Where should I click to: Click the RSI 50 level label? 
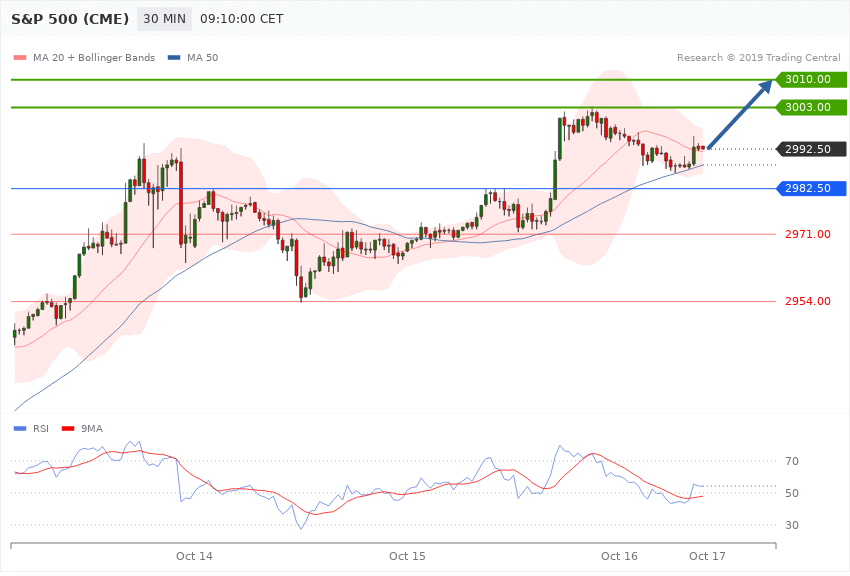point(792,493)
